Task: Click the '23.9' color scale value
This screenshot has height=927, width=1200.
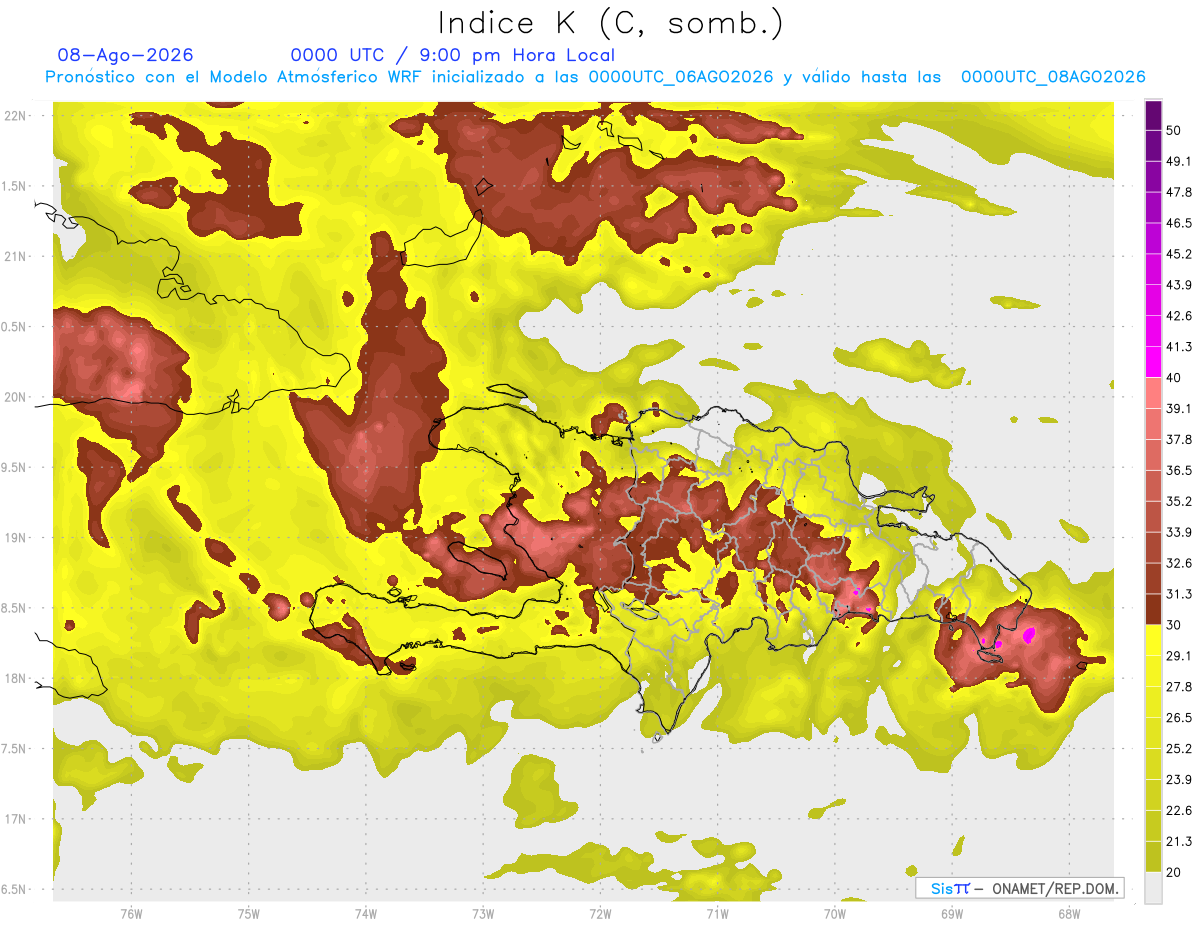Action: 1179,779
